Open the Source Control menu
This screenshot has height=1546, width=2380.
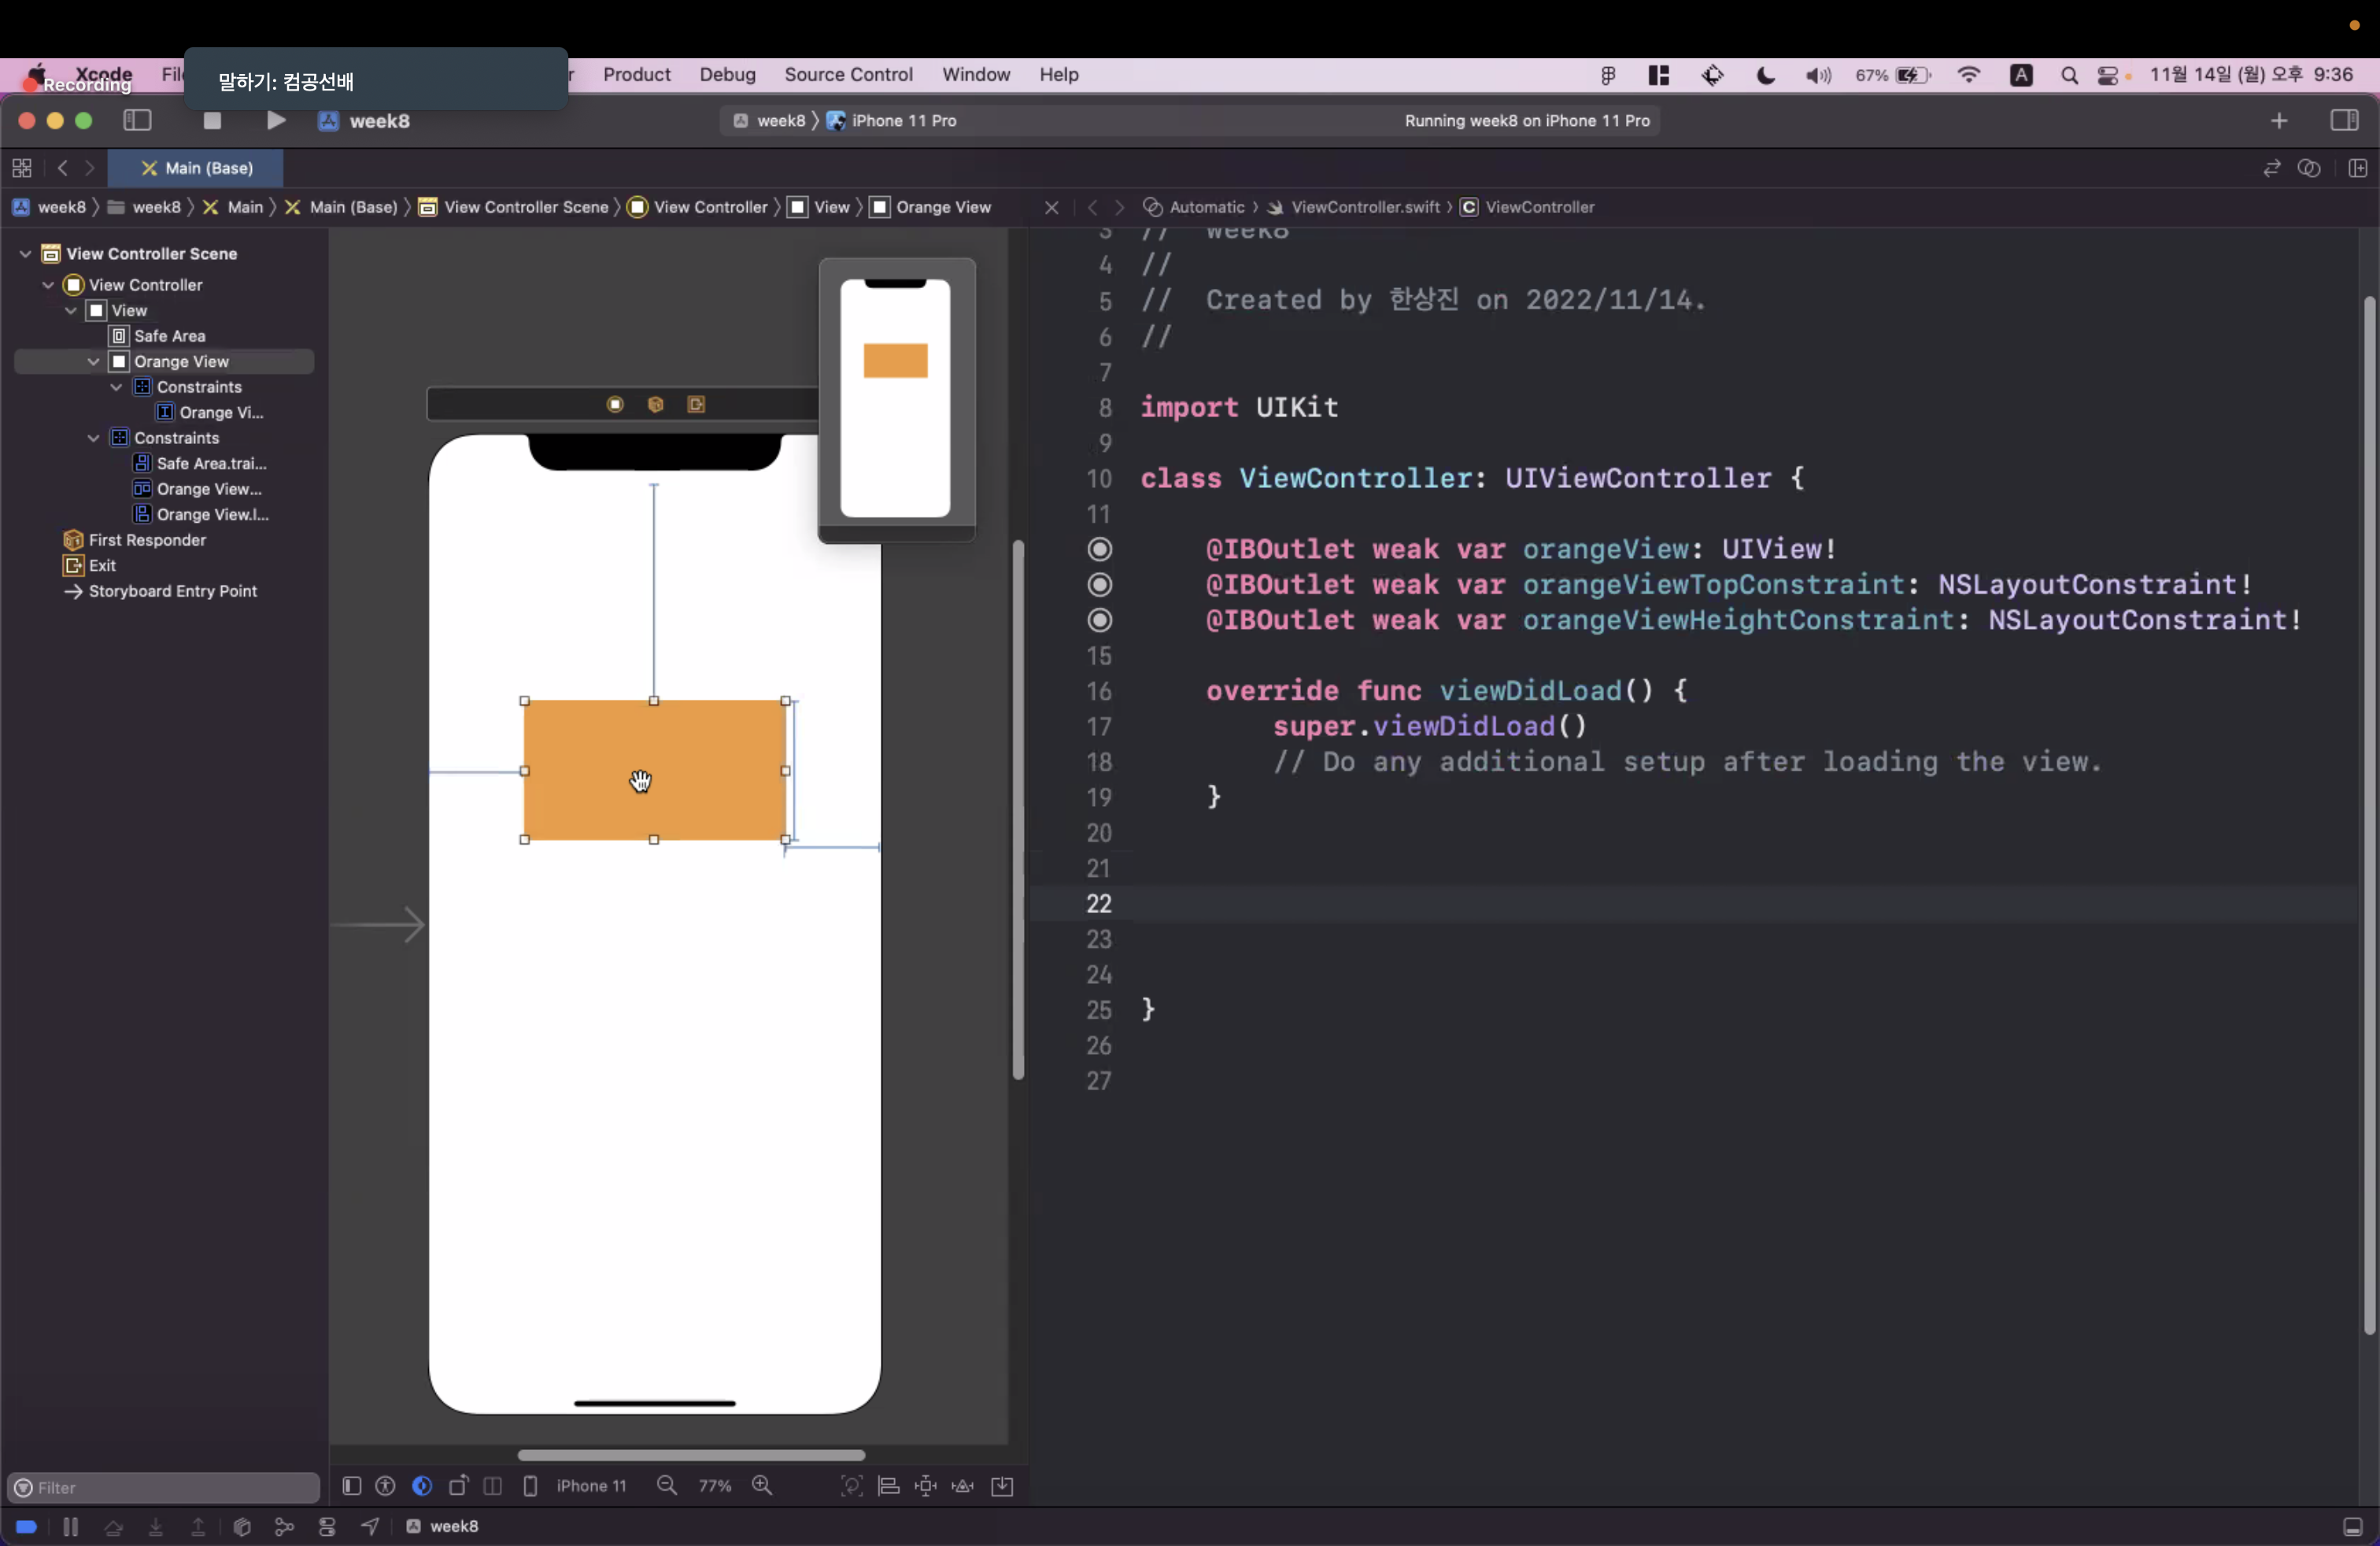tap(848, 74)
